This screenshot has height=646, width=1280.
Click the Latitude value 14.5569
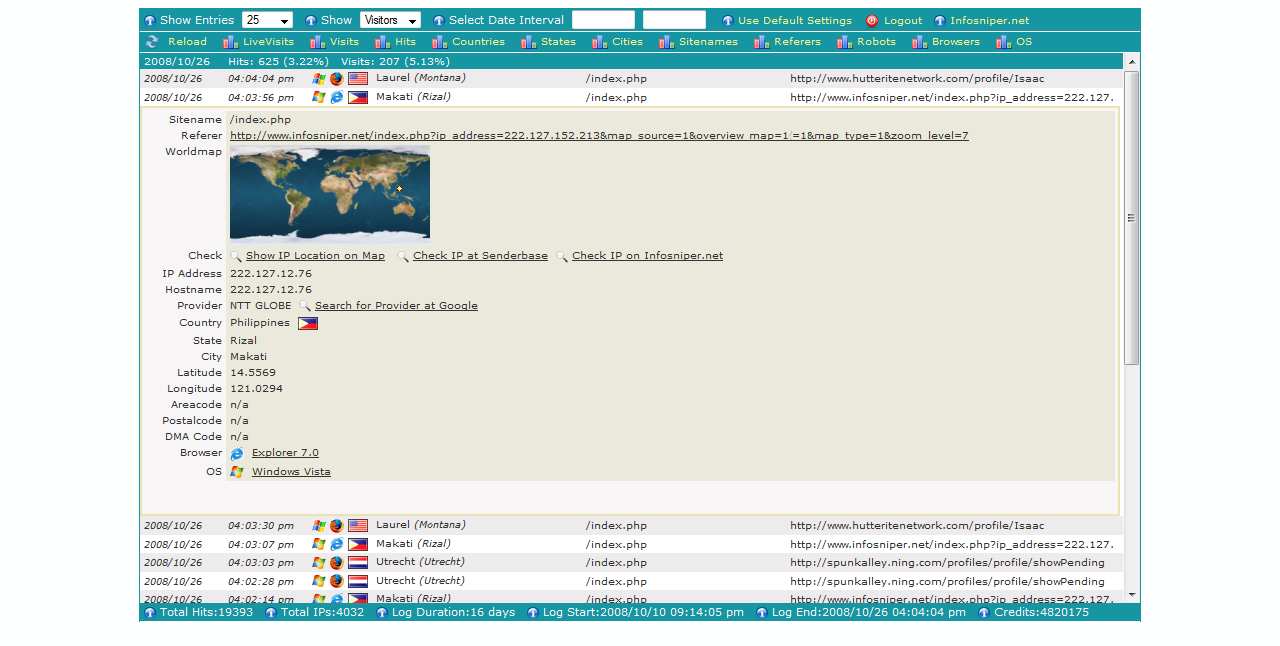click(x=253, y=373)
